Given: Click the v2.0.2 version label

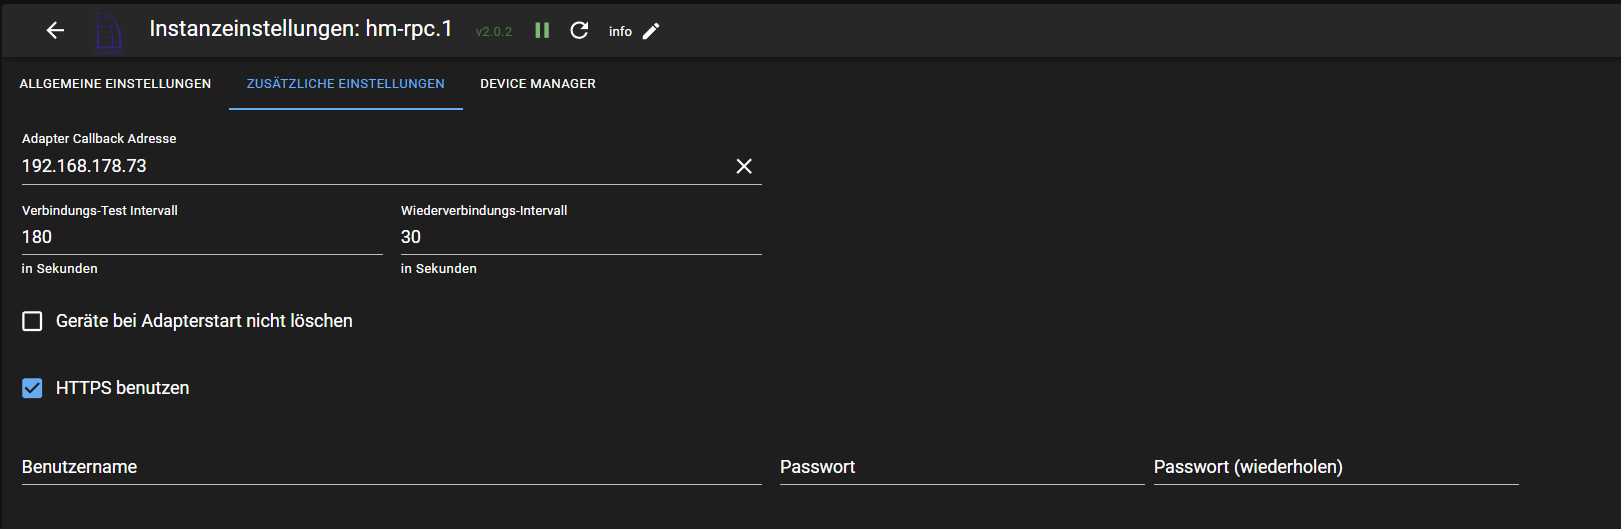Looking at the screenshot, I should [x=493, y=32].
